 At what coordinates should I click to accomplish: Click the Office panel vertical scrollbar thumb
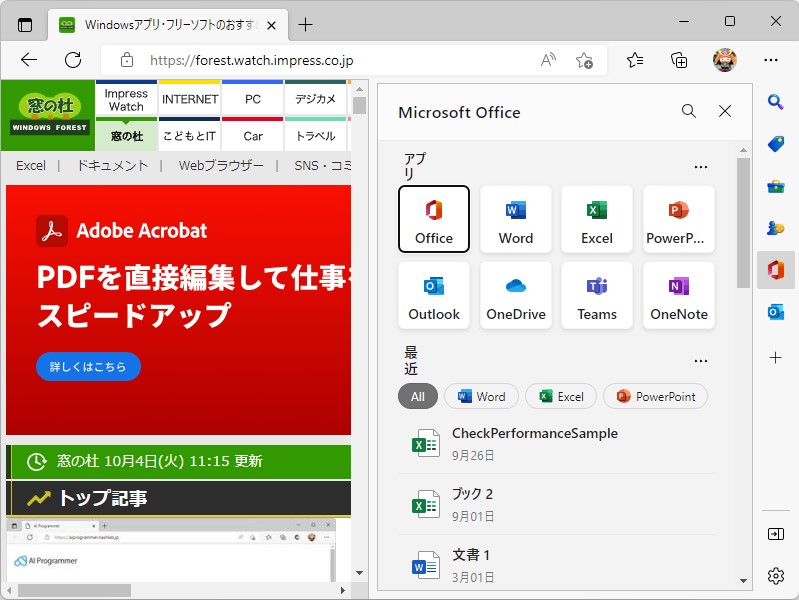[743, 223]
